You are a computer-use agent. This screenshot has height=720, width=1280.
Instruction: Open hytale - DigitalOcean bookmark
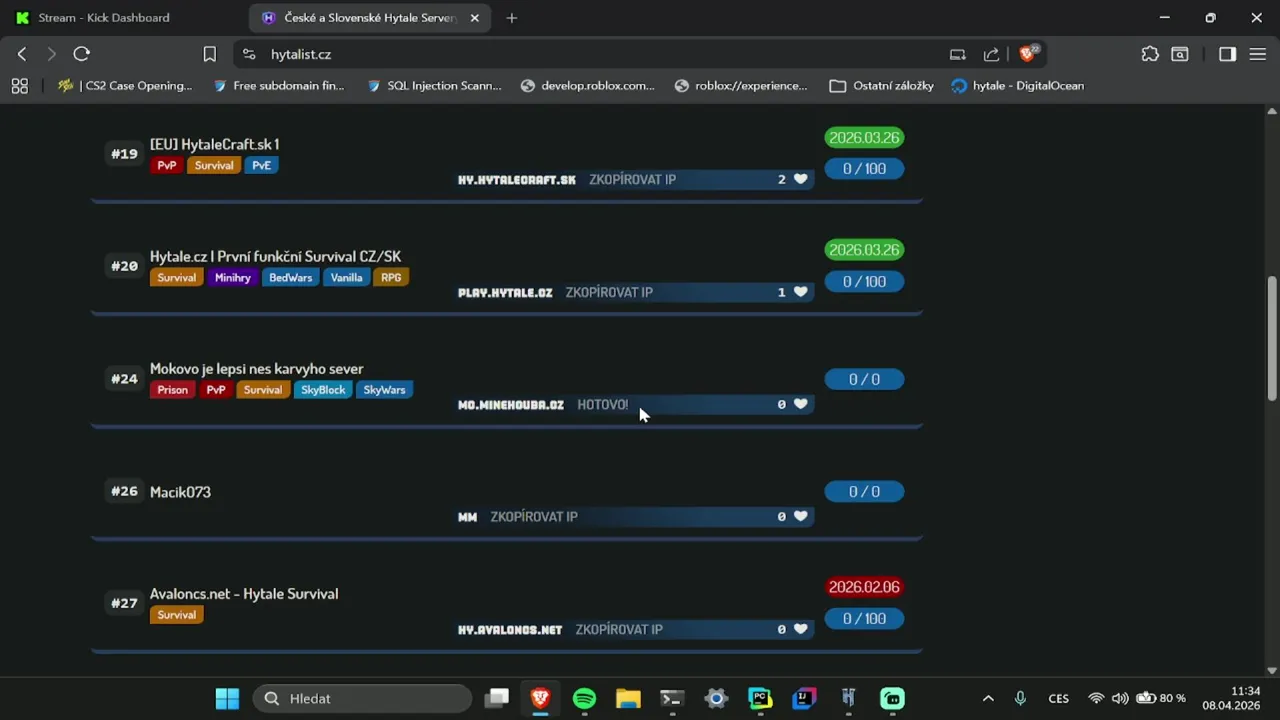(1017, 86)
